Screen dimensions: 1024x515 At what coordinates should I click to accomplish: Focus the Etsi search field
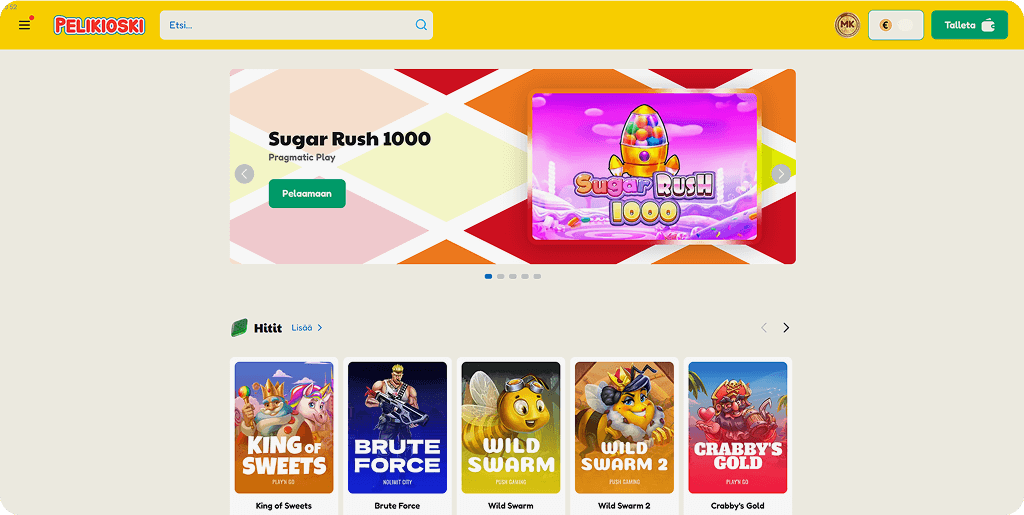coord(296,25)
